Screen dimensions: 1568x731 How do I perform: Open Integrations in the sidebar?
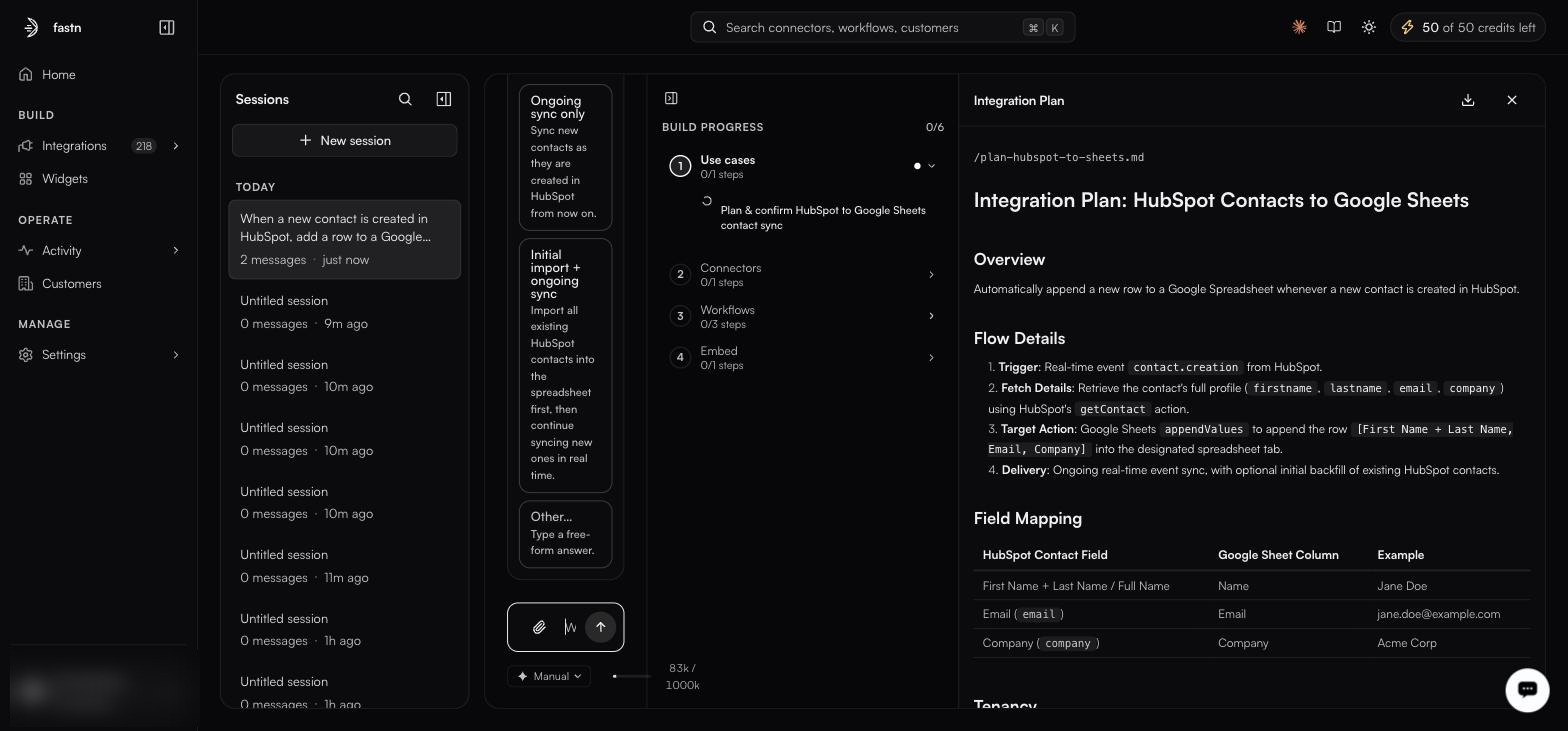(x=74, y=146)
